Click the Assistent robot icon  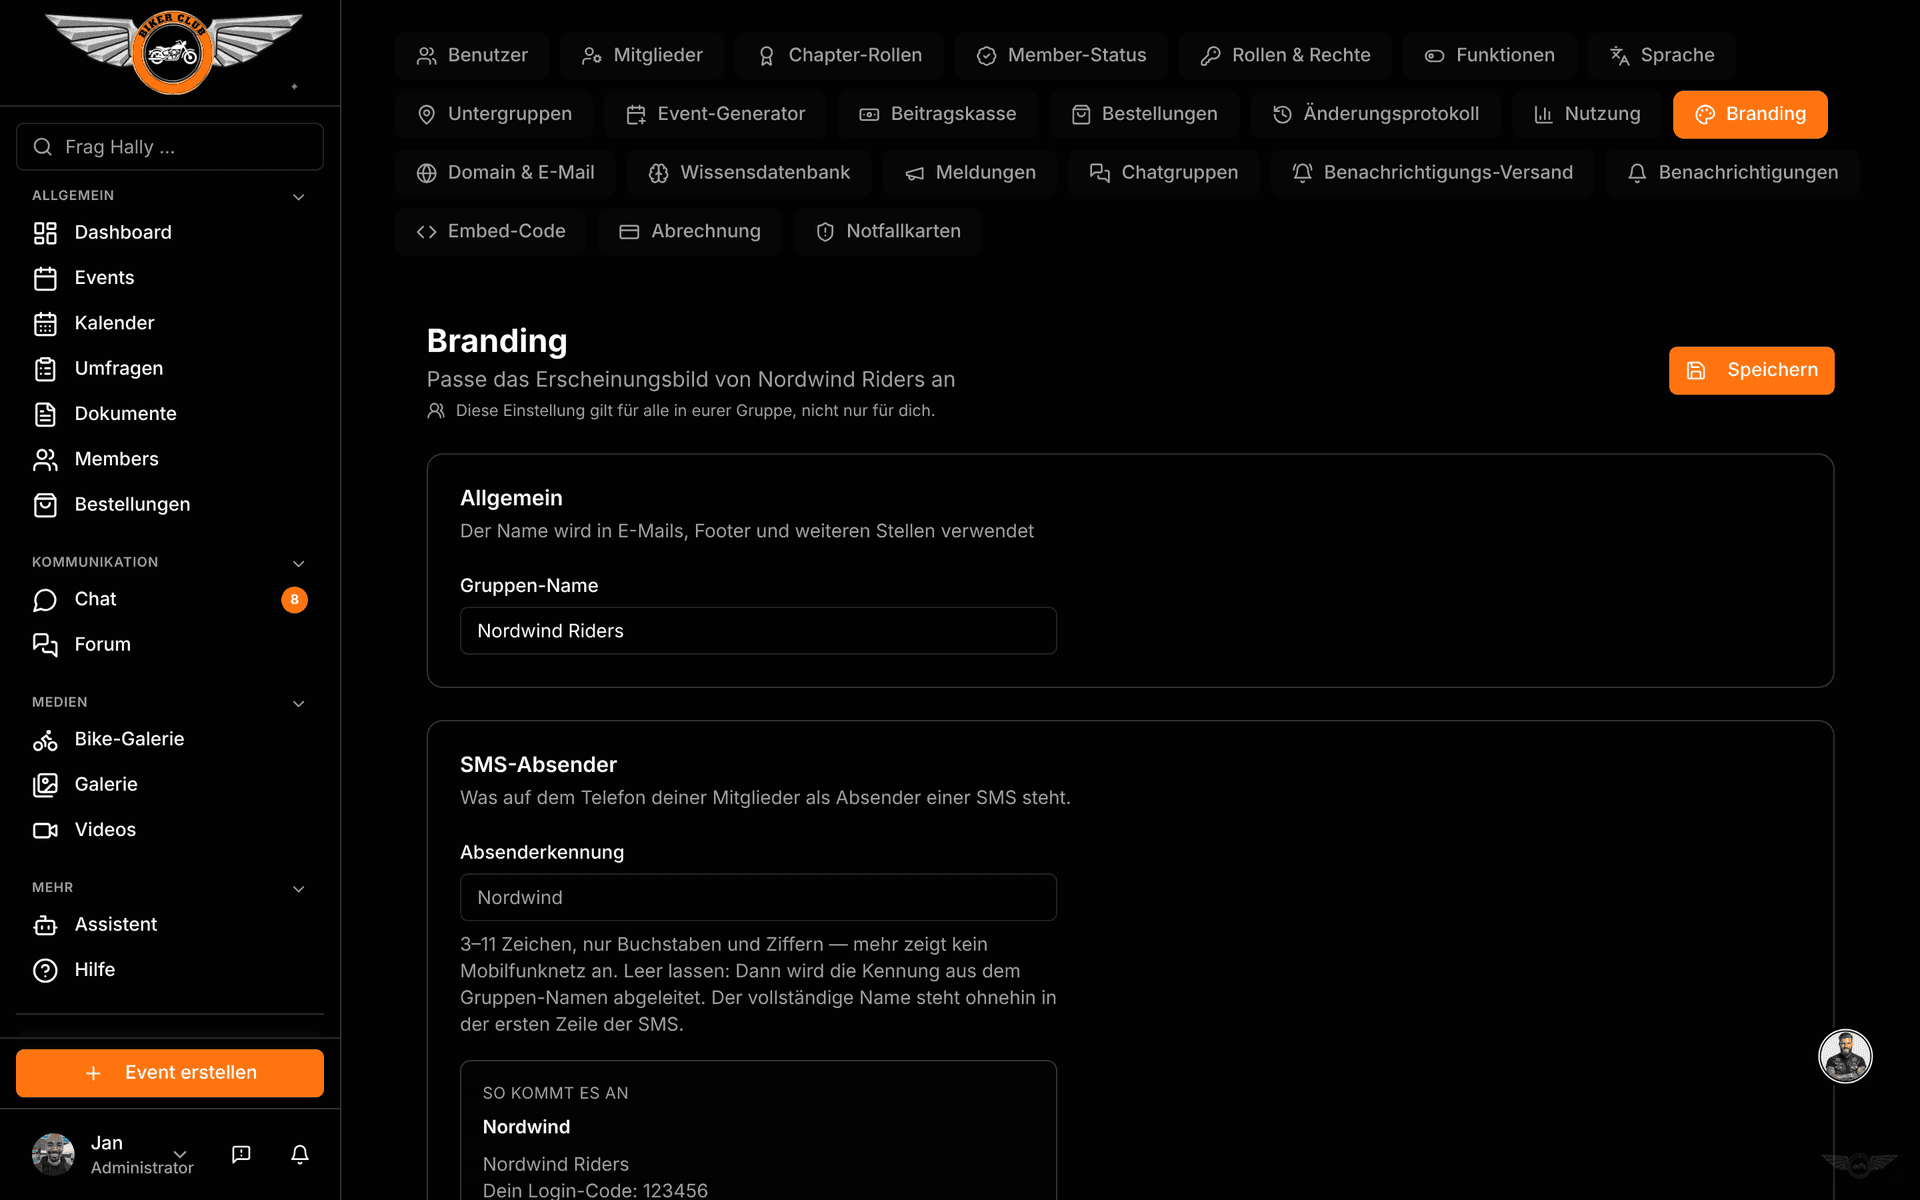pyautogui.click(x=45, y=925)
